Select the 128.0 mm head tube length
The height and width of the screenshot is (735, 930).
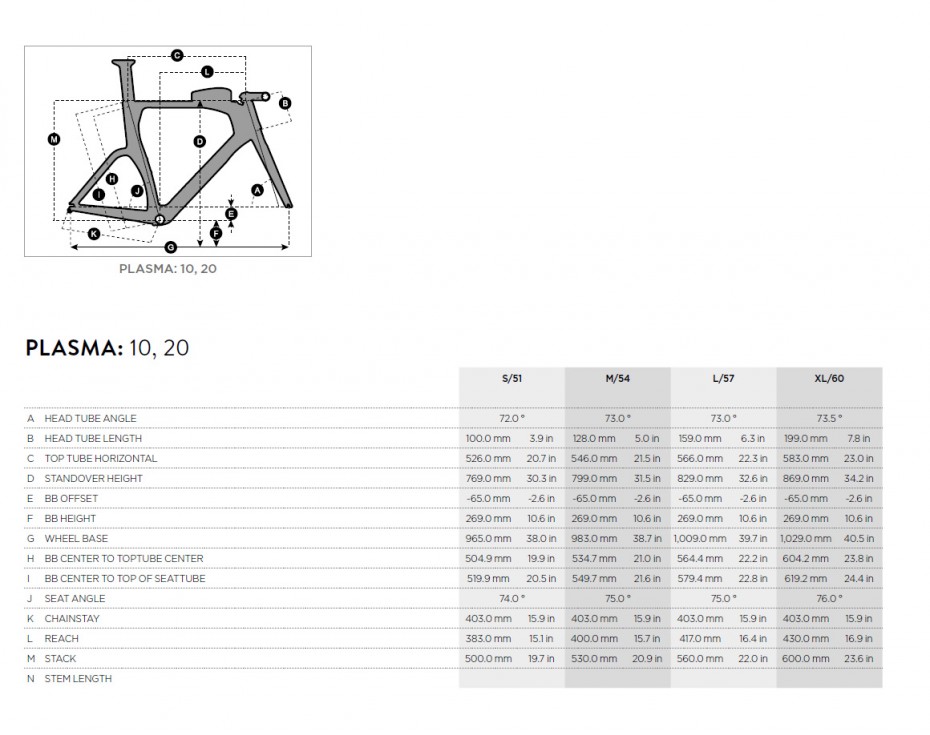coord(594,438)
